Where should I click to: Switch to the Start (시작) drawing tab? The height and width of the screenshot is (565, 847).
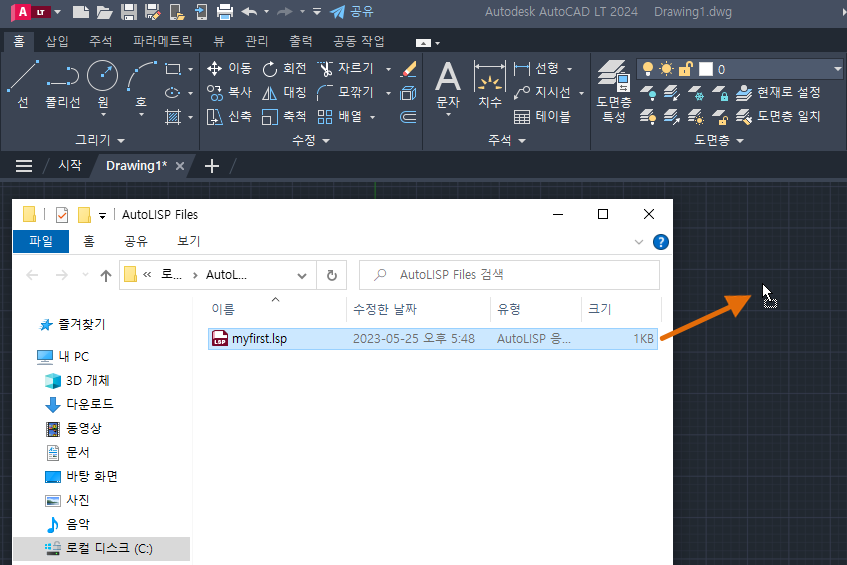(70, 165)
